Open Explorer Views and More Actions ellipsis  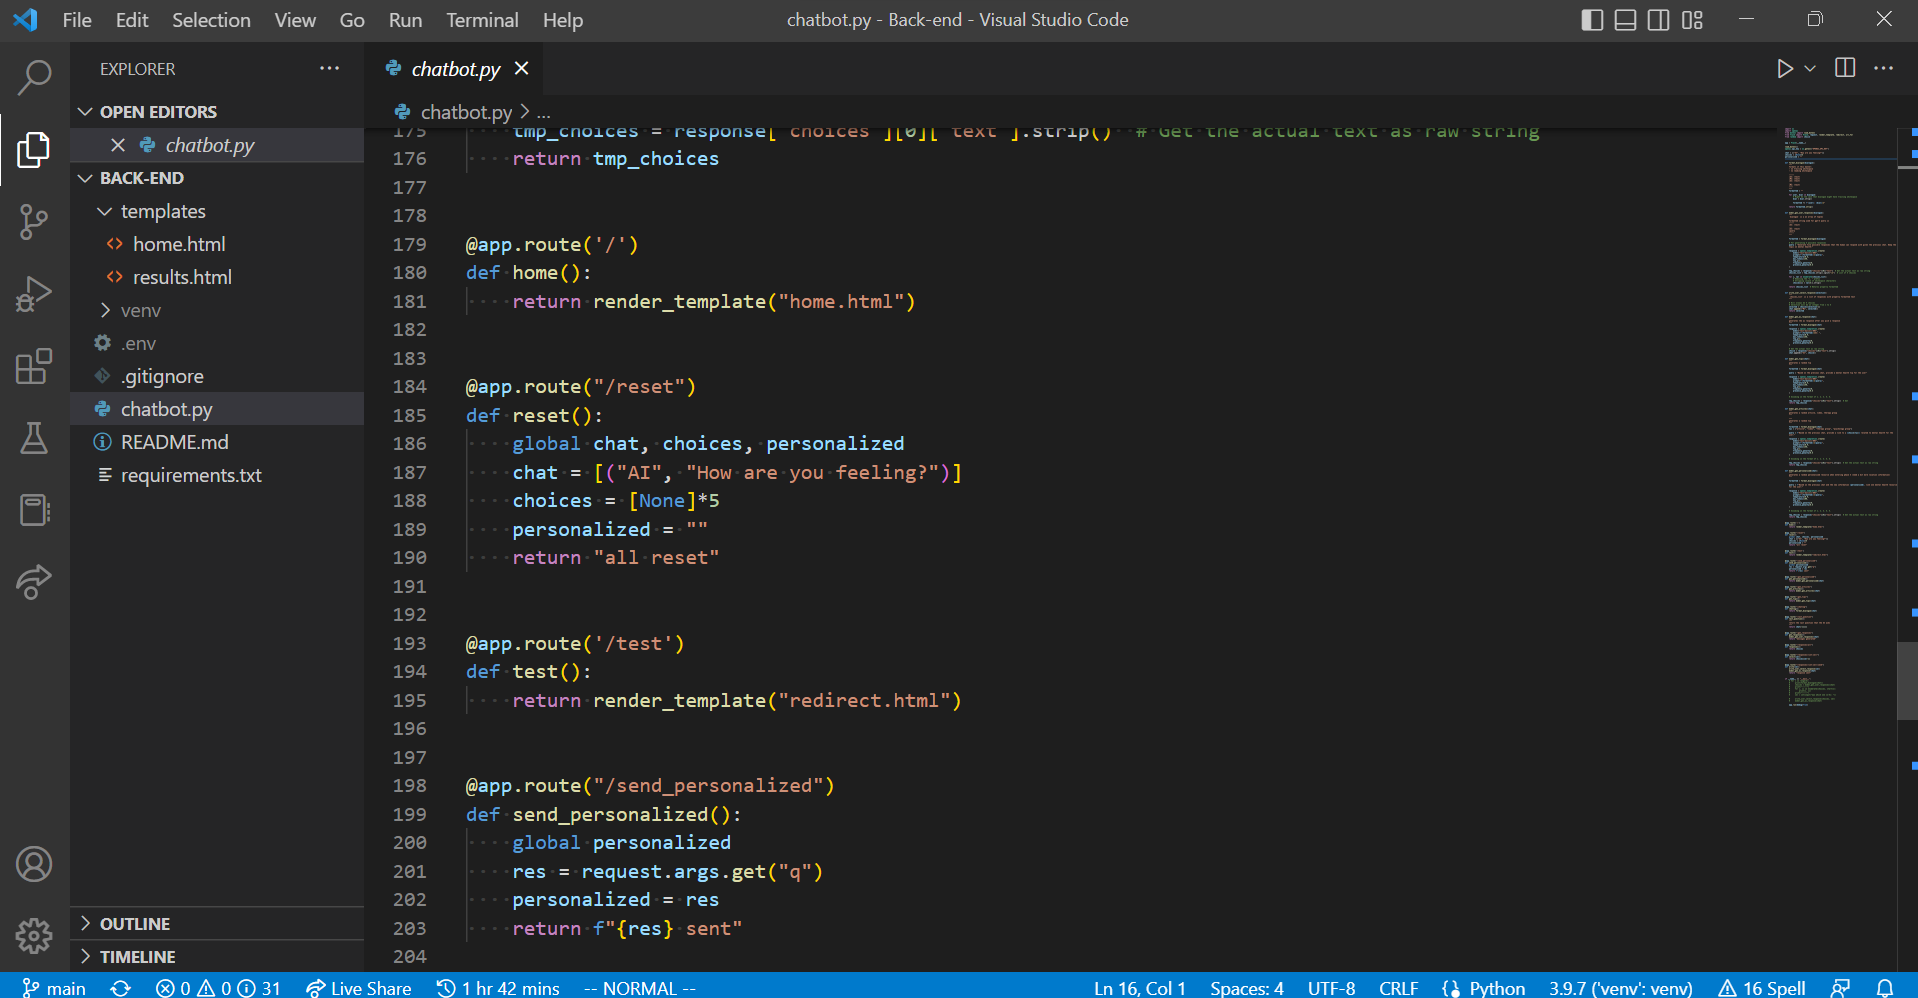click(329, 68)
